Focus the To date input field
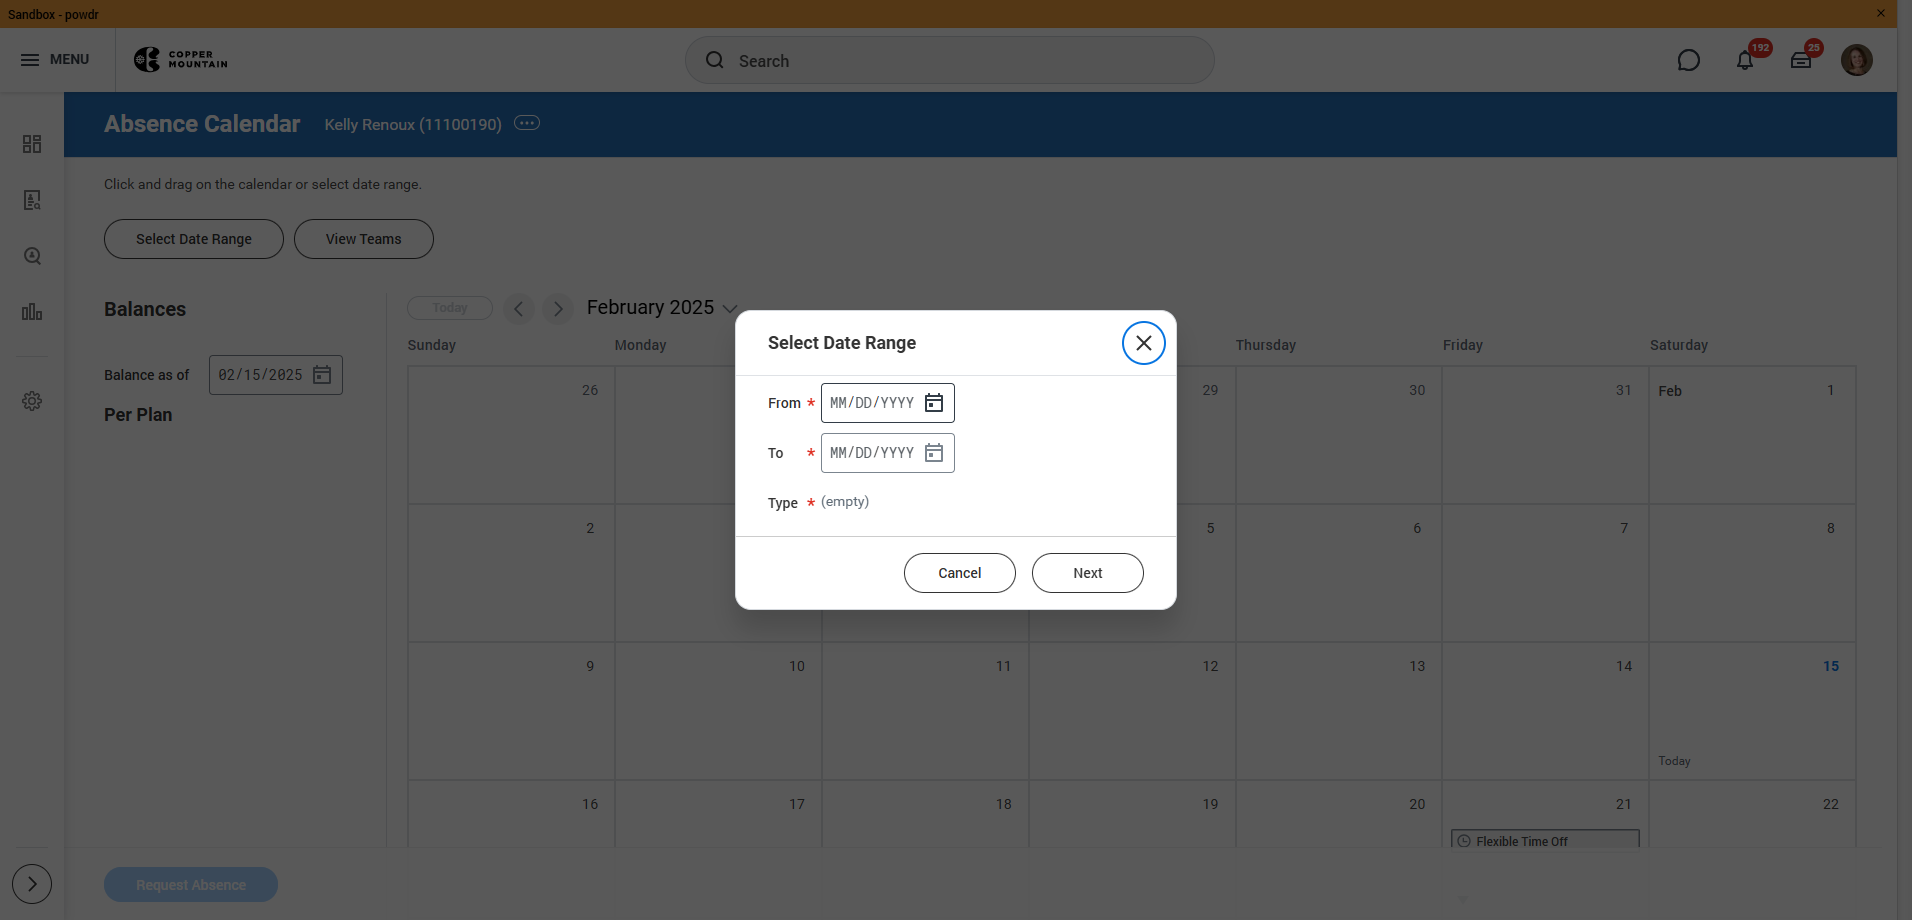The height and width of the screenshot is (920, 1912). pyautogui.click(x=888, y=453)
